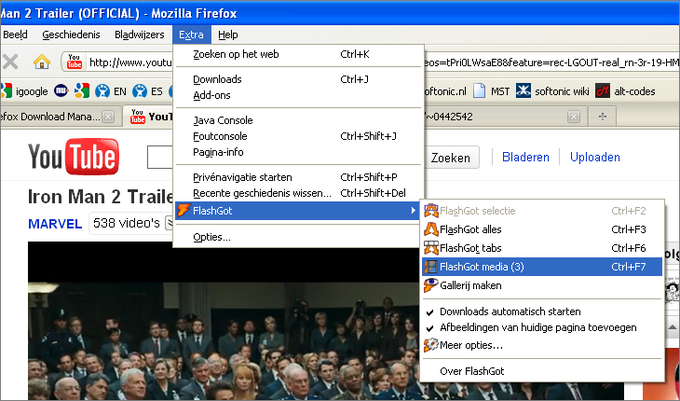Click the FlashGot media film icon

coord(431,267)
